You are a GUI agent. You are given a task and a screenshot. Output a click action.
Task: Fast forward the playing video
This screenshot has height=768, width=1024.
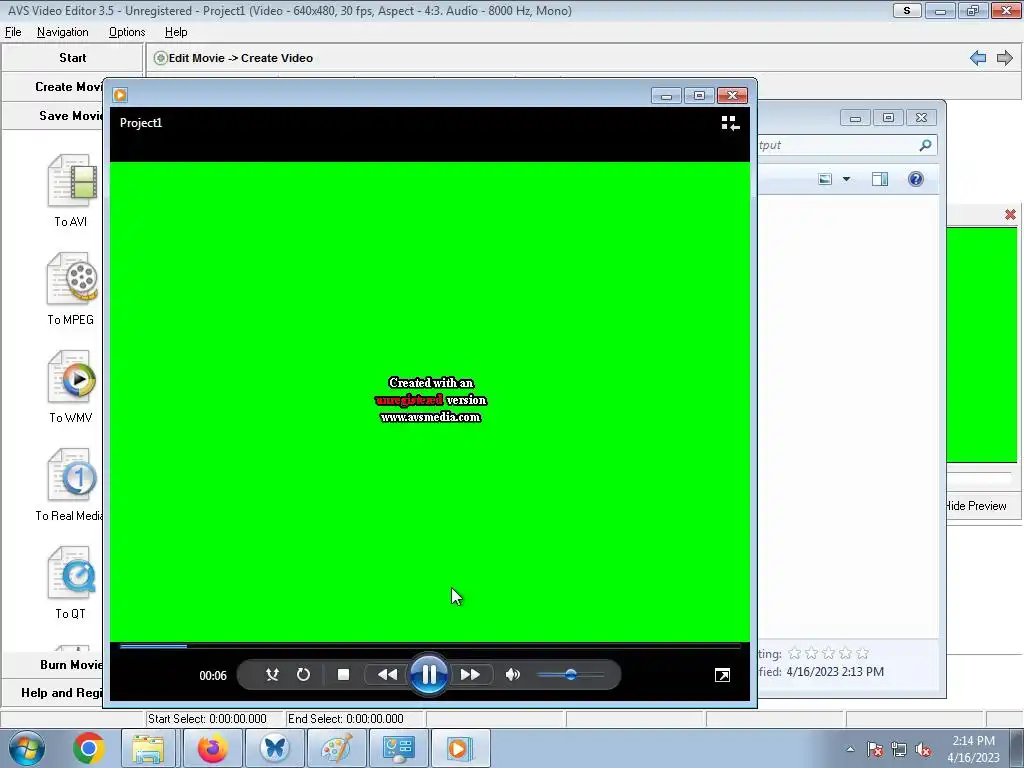pyautogui.click(x=470, y=675)
